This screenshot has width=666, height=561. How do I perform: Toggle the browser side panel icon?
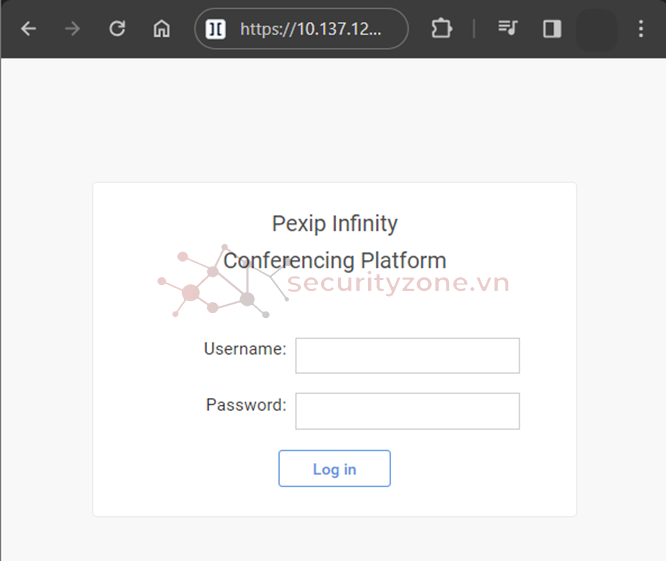coord(552,29)
